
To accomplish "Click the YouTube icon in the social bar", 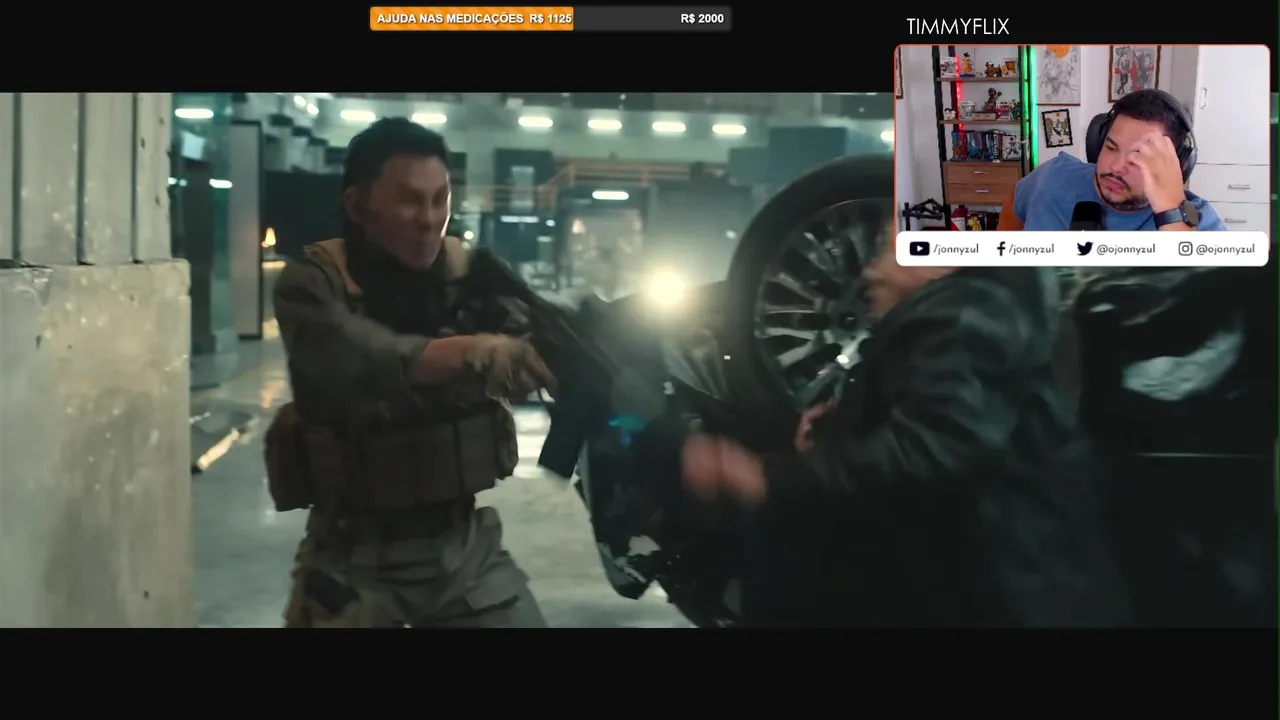I will 919,249.
